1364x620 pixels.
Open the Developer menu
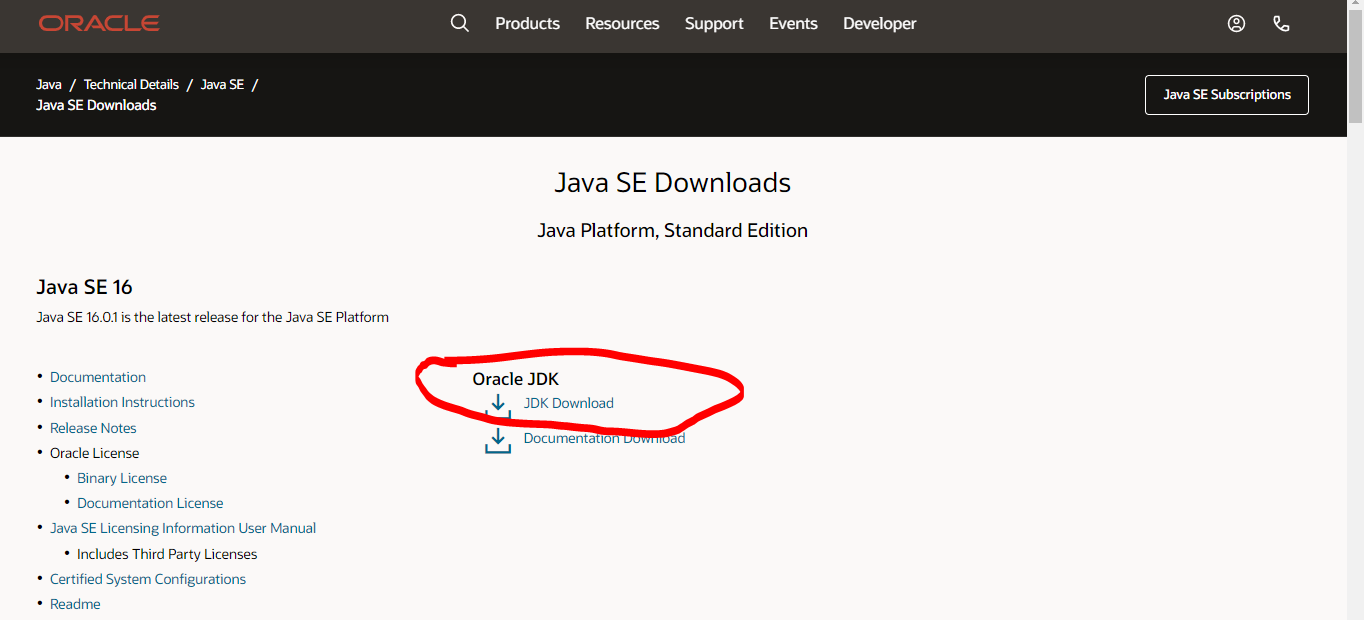(x=879, y=23)
